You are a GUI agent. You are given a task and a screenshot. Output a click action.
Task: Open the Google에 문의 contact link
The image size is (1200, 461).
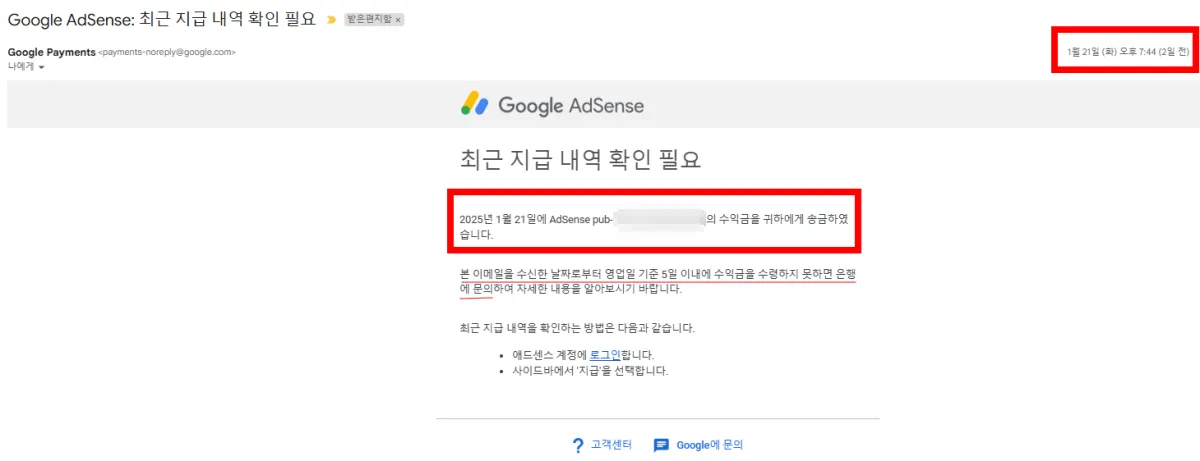click(x=710, y=445)
